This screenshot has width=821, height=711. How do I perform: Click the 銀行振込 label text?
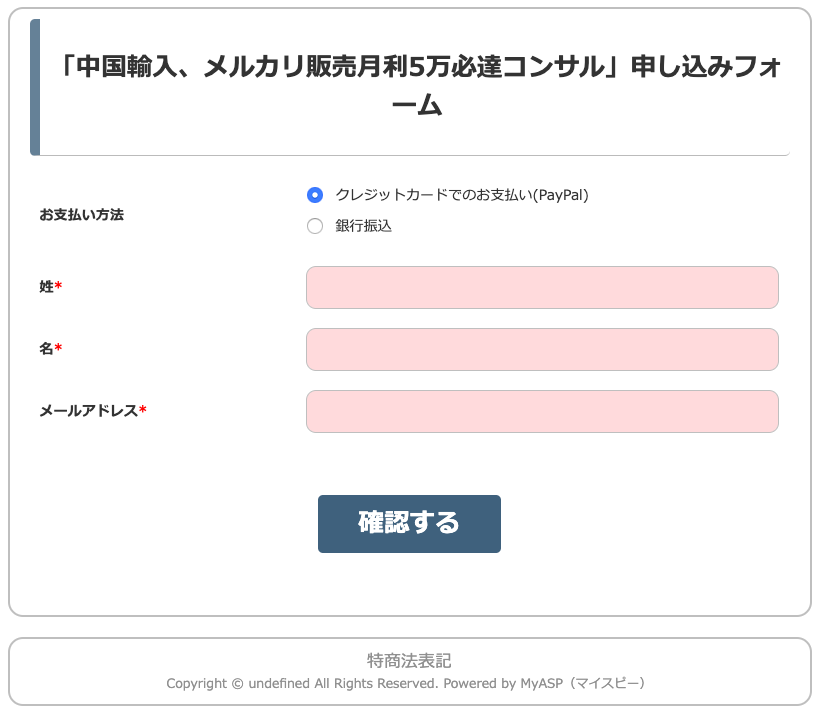point(364,226)
